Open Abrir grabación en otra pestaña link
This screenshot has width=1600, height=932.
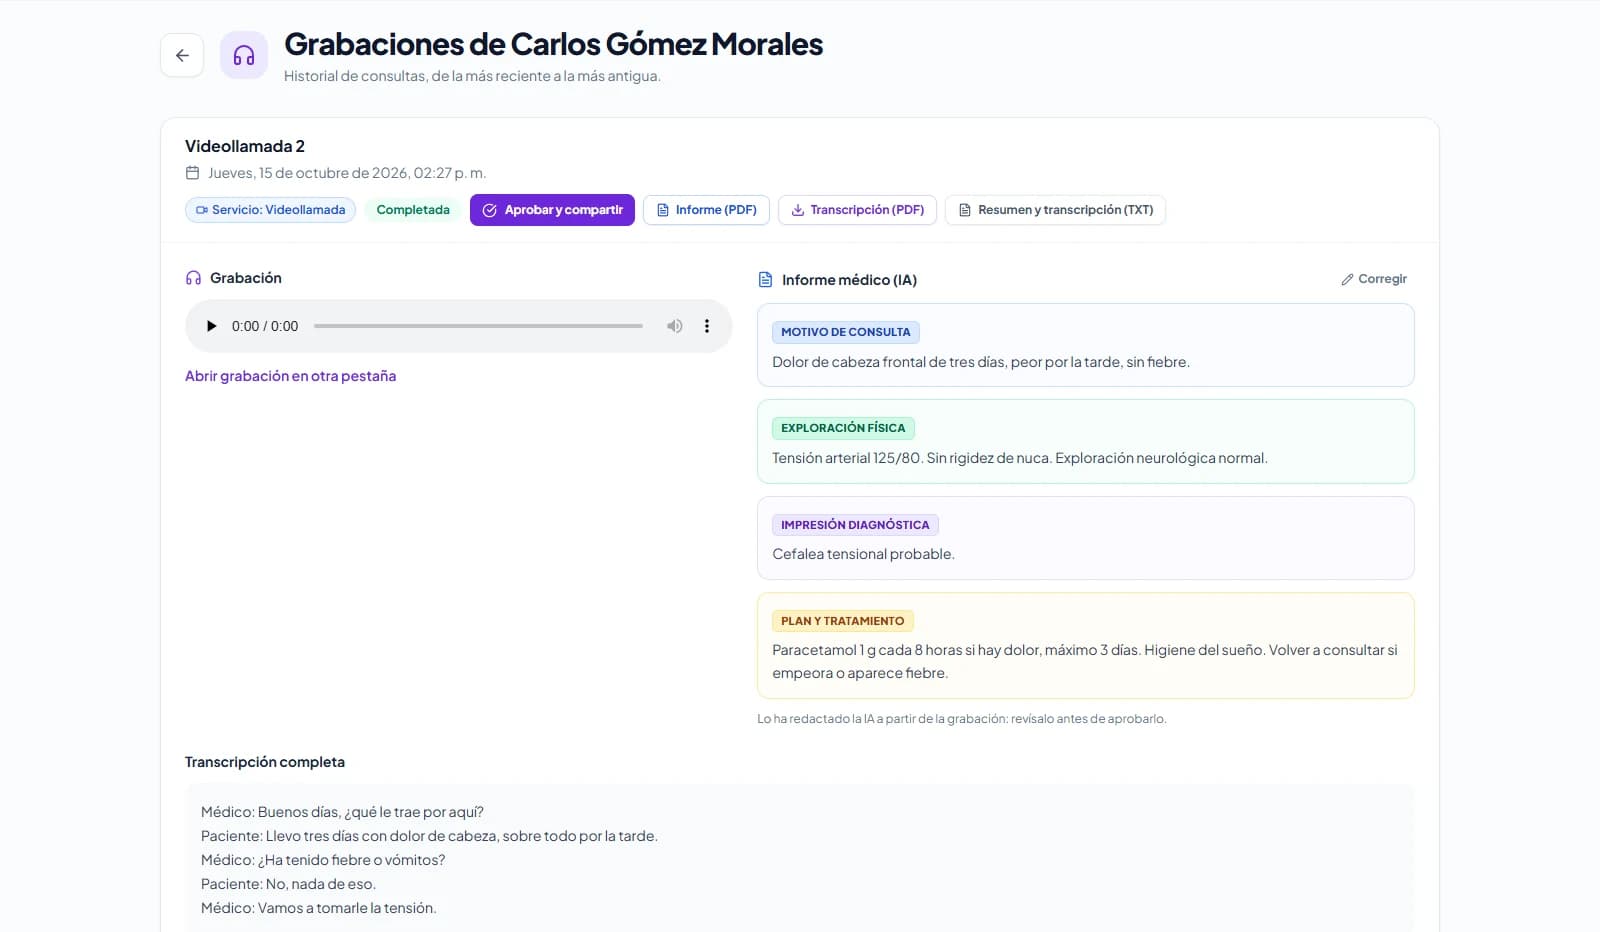coord(290,376)
